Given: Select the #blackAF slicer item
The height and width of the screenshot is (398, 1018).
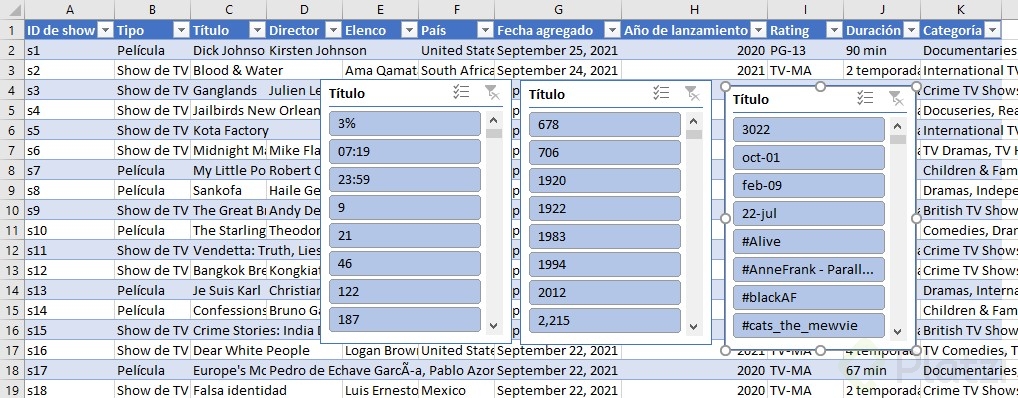Looking at the screenshot, I should tap(808, 297).
